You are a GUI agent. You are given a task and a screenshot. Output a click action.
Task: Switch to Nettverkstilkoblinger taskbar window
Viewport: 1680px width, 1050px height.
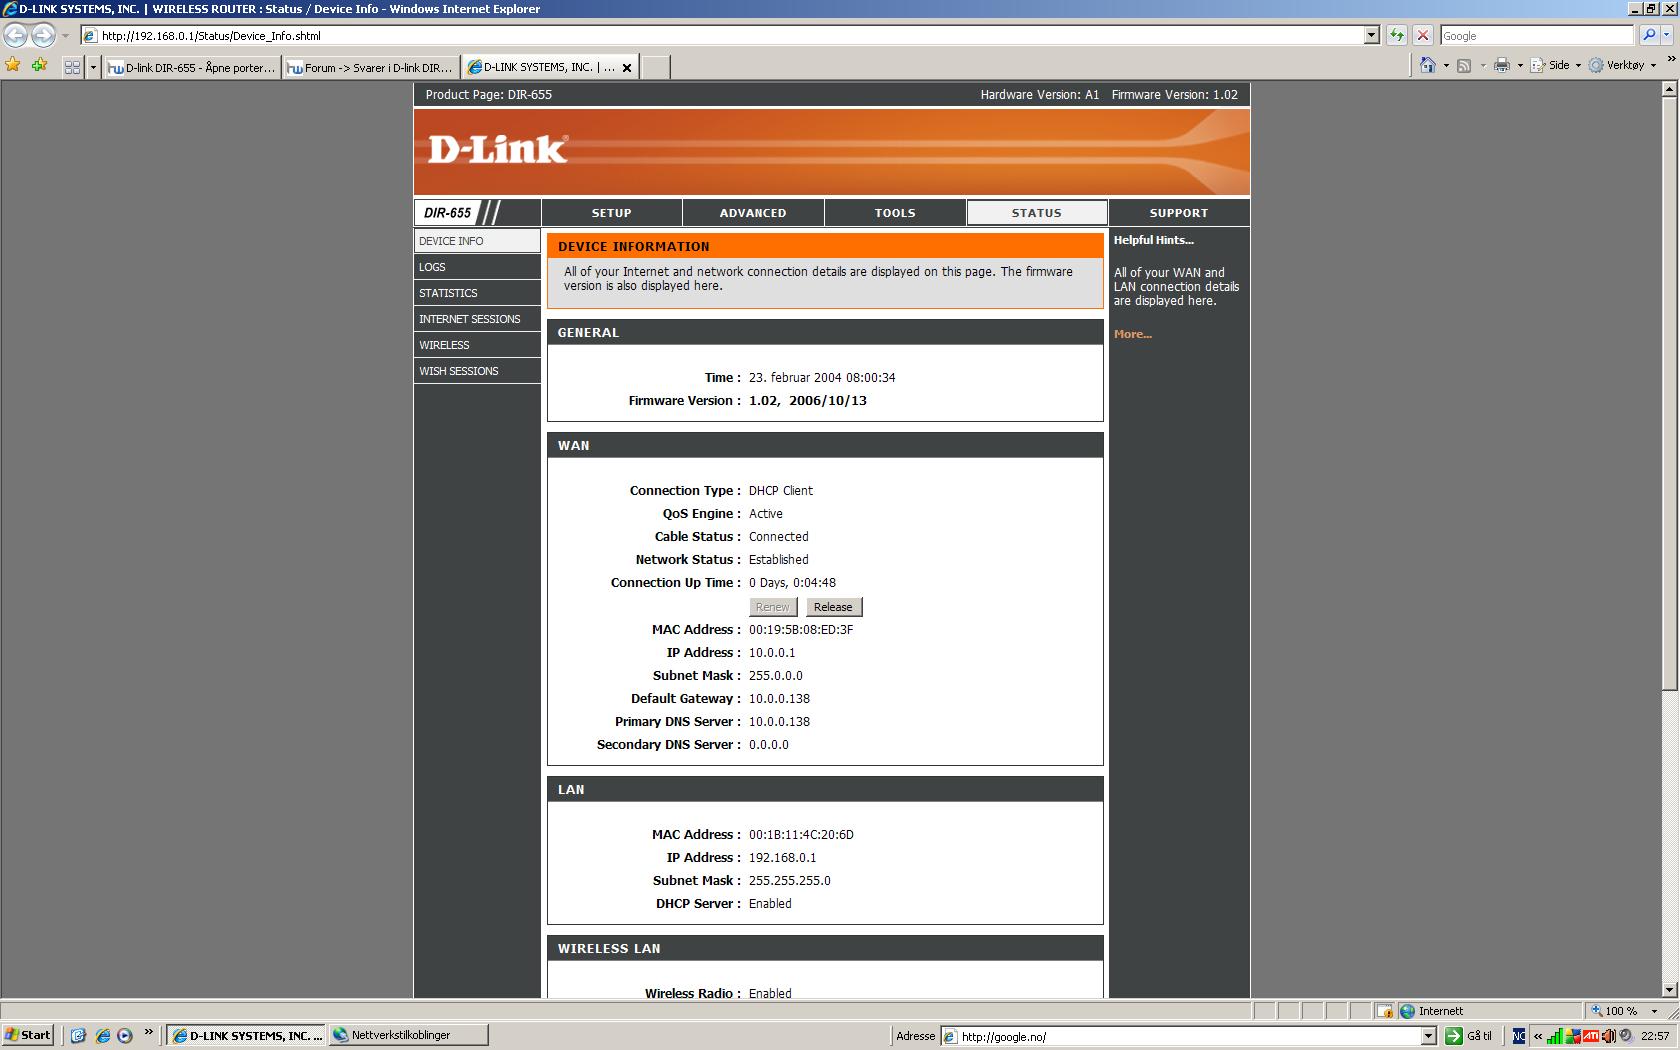point(408,1035)
